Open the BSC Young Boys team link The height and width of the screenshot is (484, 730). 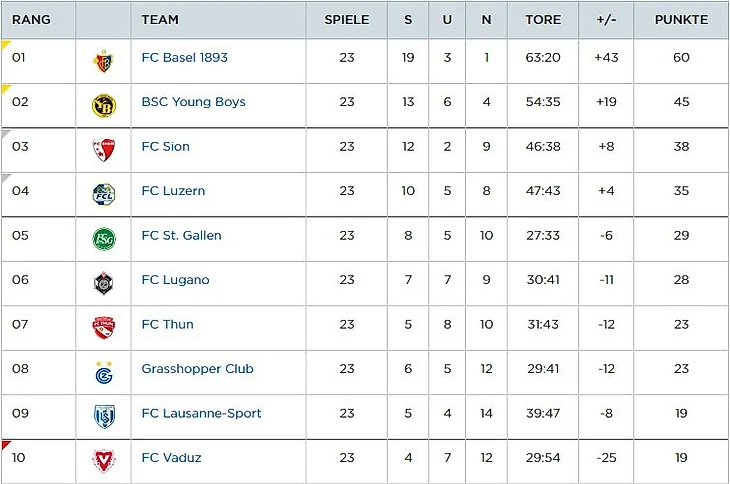click(194, 102)
